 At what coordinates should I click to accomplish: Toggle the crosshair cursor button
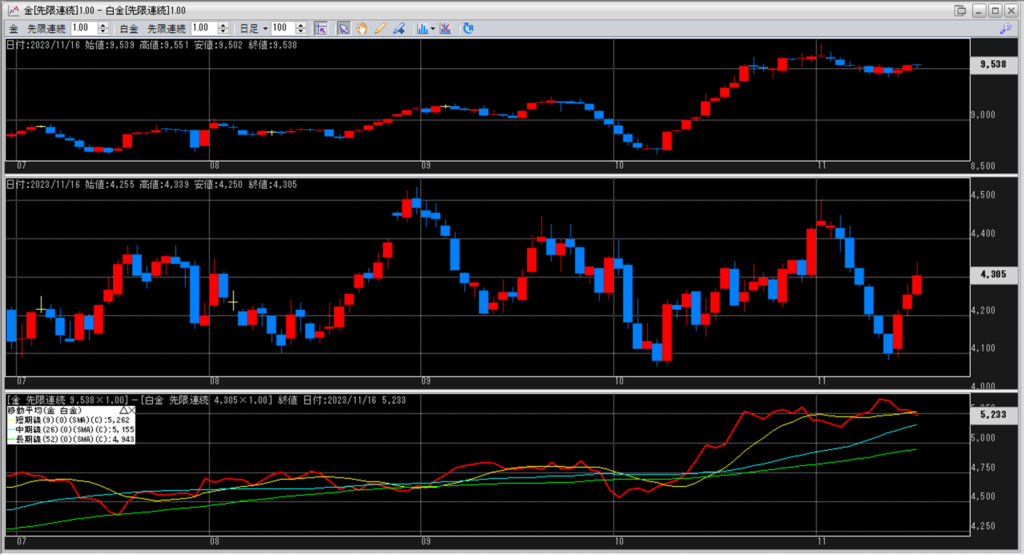coord(321,28)
